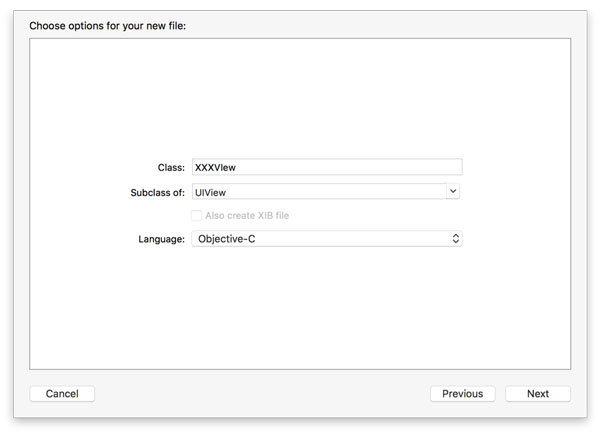
Task: Proceed with the Next button
Action: coord(538,394)
